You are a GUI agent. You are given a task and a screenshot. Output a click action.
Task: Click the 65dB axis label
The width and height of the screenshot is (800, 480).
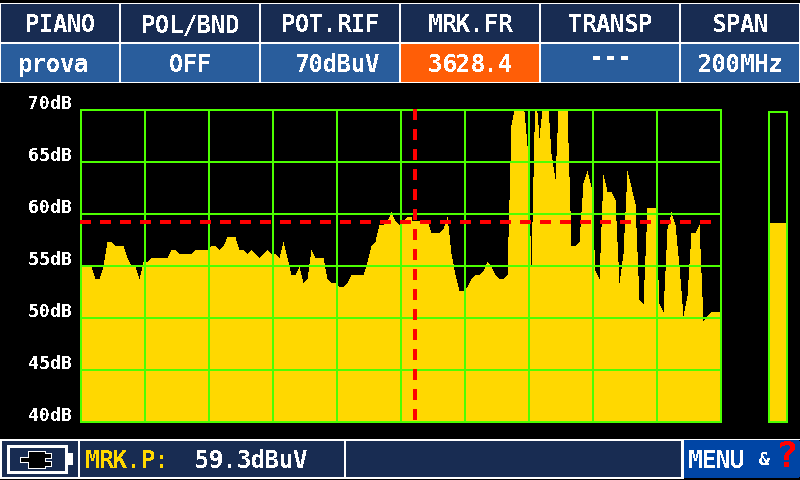point(49,155)
